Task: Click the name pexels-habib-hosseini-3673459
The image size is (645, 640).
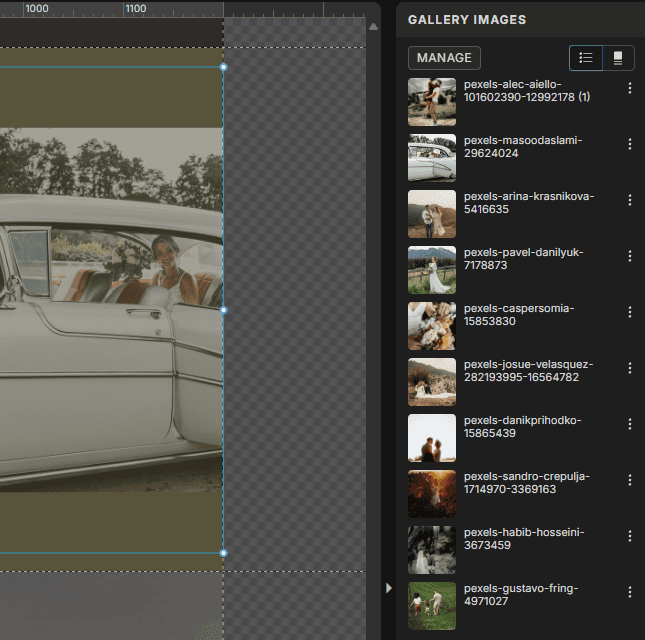Action: click(524, 538)
